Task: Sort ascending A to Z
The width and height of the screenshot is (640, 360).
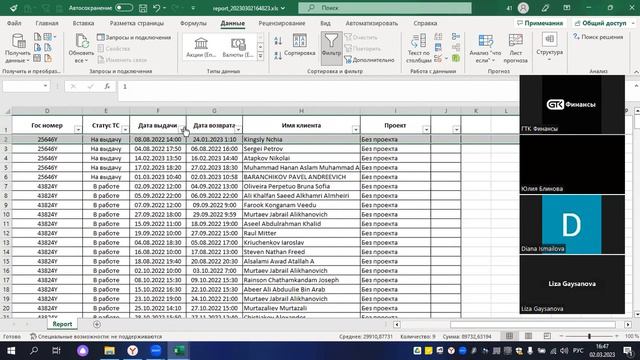Action: pyautogui.click(x=278, y=40)
